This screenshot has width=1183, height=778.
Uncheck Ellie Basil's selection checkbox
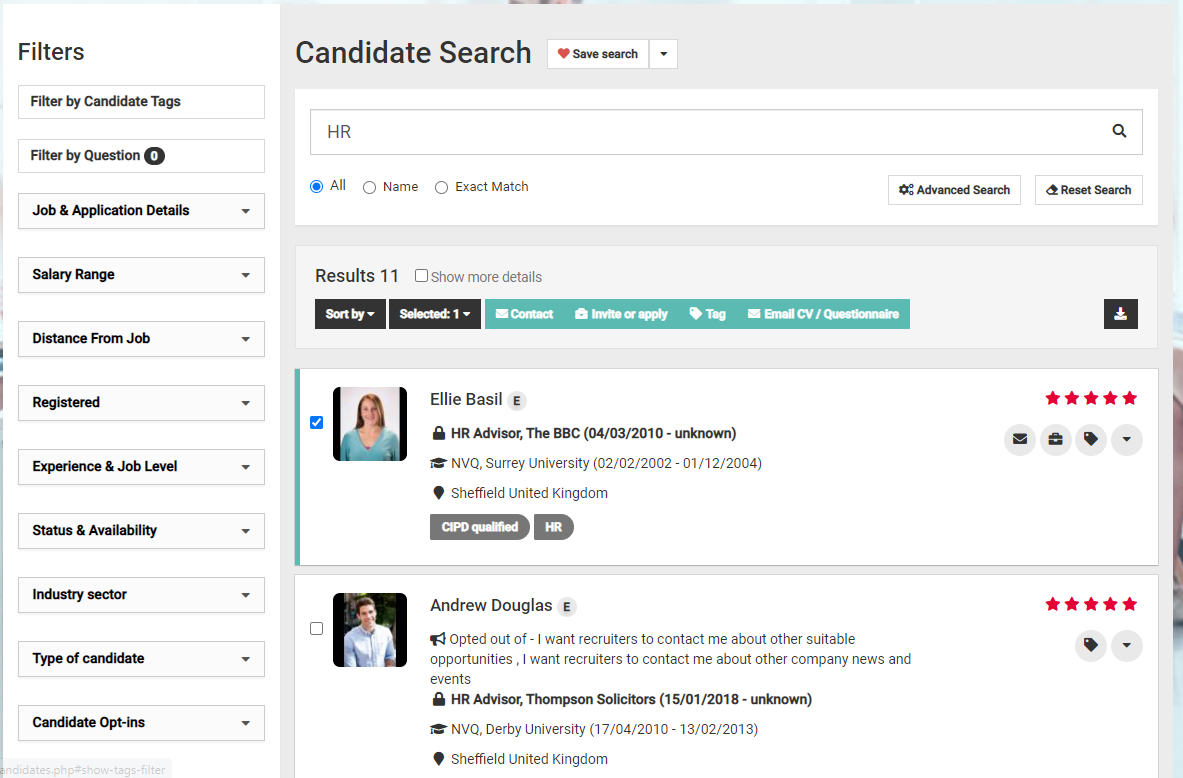317,422
